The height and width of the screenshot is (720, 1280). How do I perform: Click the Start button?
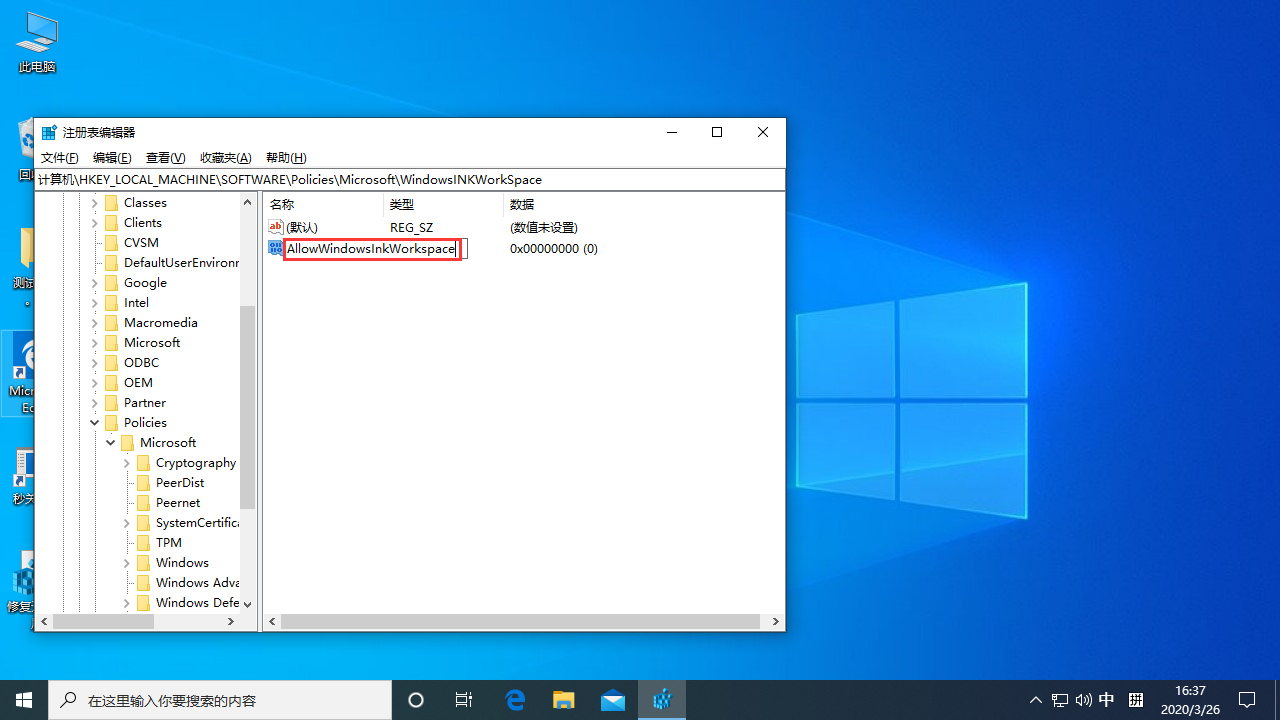[24, 700]
